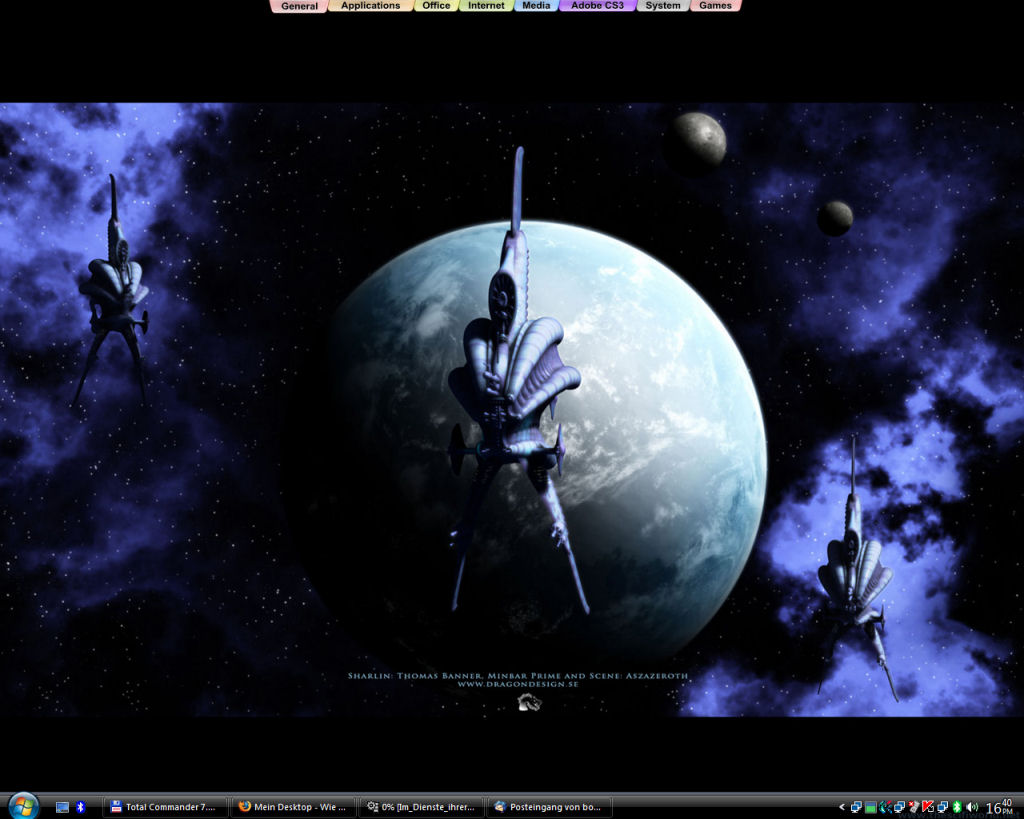Click the green Bluetooth tray icon
Image resolution: width=1024 pixels, height=819 pixels.
point(957,807)
